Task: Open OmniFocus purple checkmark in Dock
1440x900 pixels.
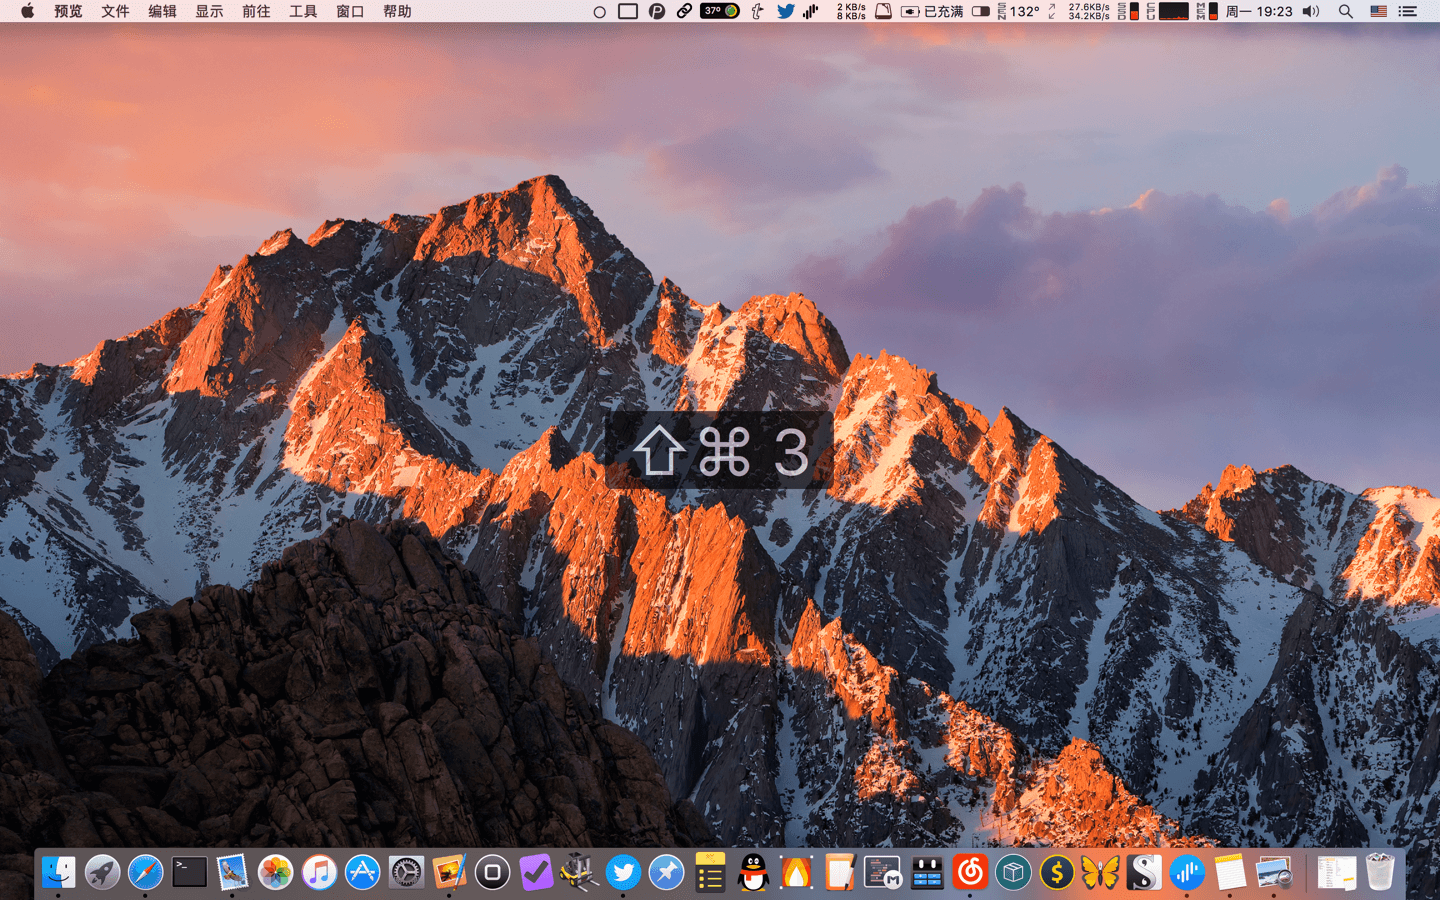Action: (x=536, y=872)
